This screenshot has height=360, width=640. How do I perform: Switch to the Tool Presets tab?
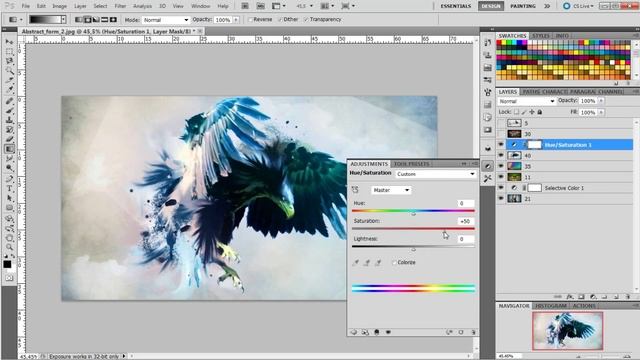click(x=411, y=164)
